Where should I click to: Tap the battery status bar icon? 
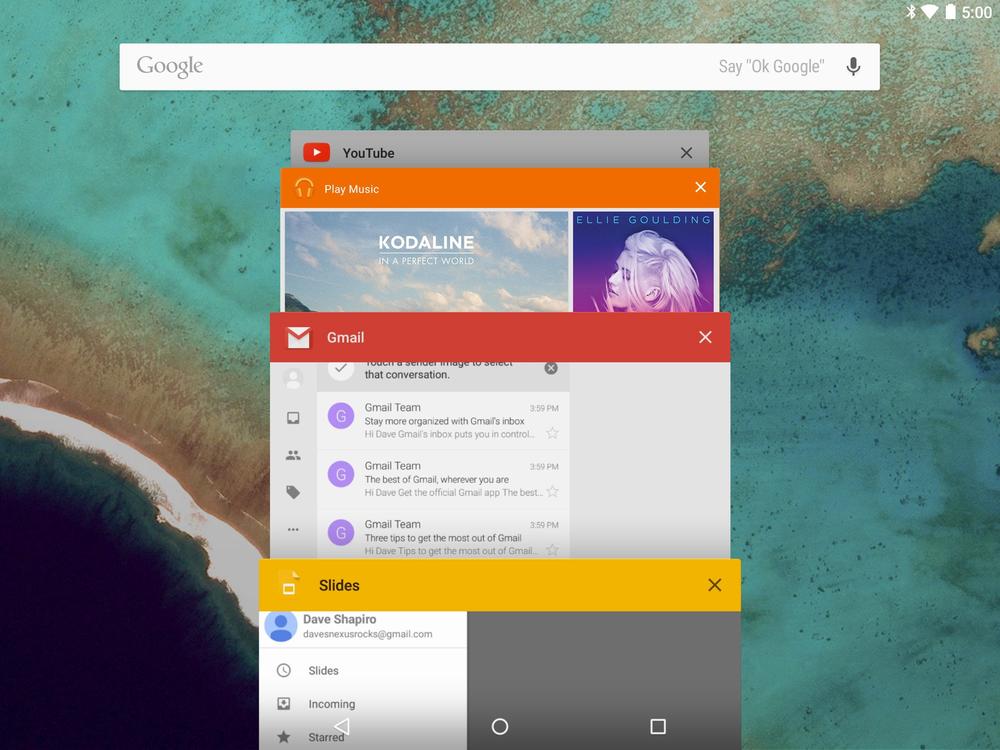pos(950,11)
